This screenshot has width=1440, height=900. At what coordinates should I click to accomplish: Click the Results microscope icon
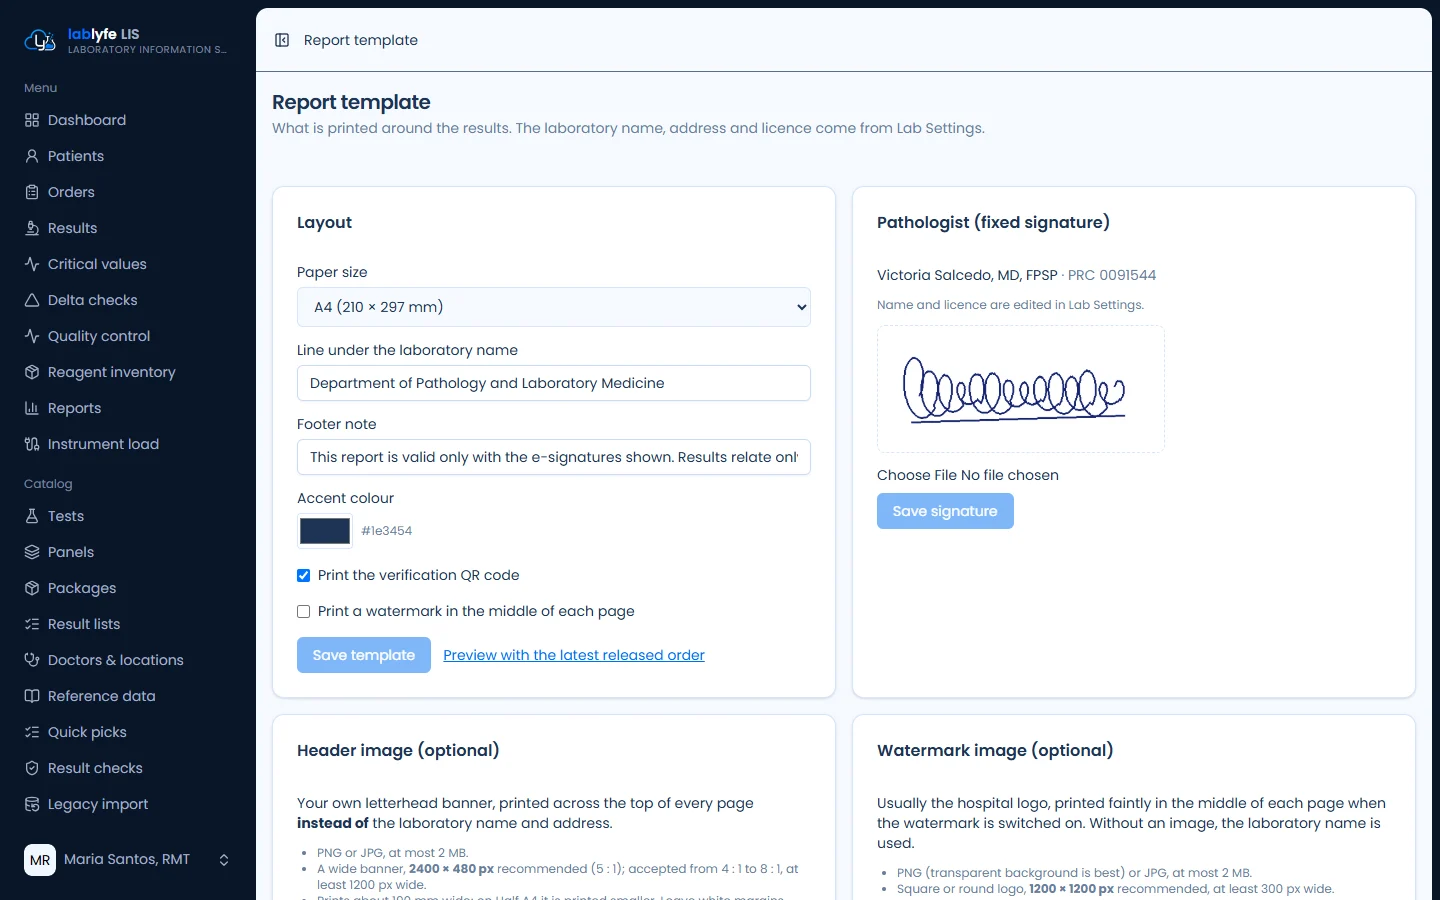pyautogui.click(x=32, y=228)
